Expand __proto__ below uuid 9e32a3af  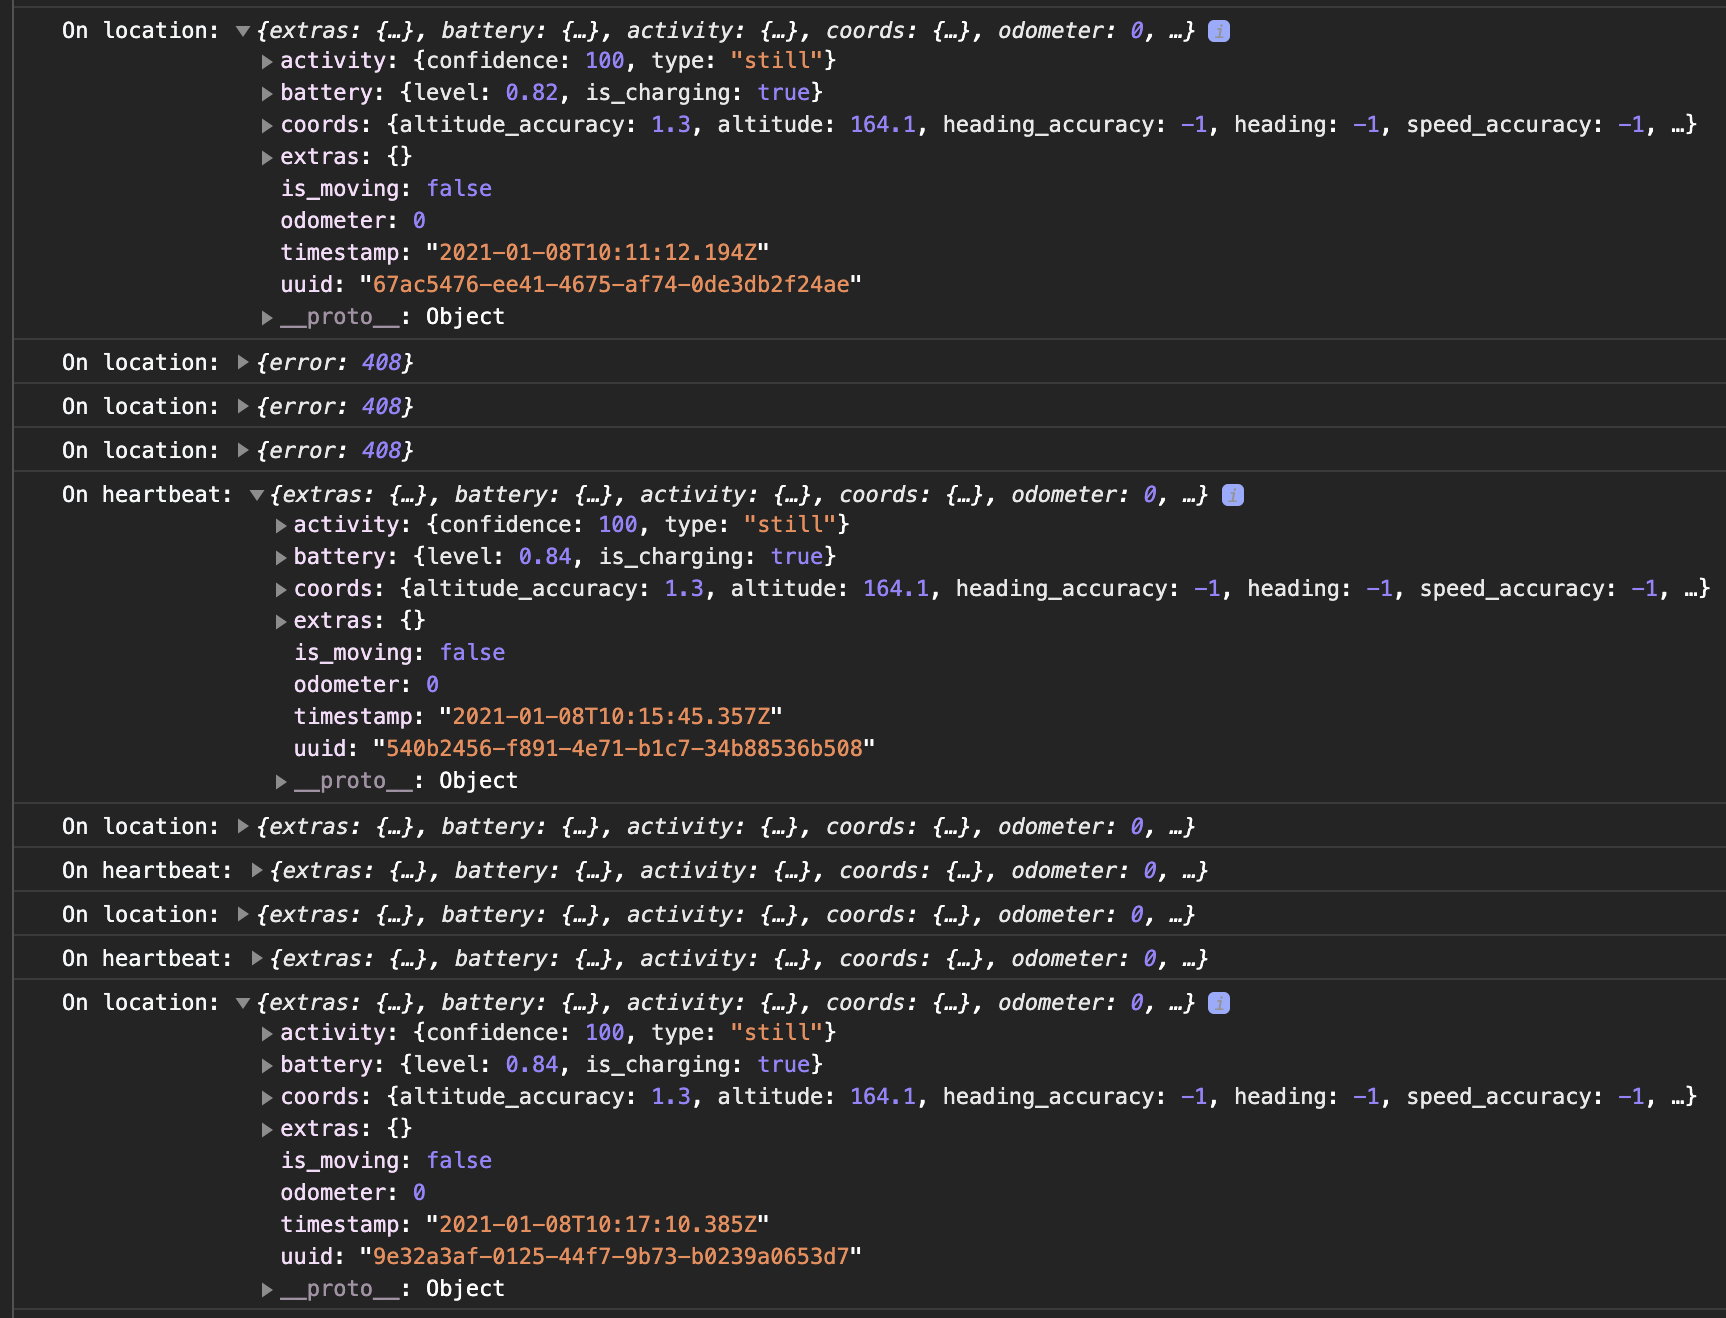(267, 1289)
